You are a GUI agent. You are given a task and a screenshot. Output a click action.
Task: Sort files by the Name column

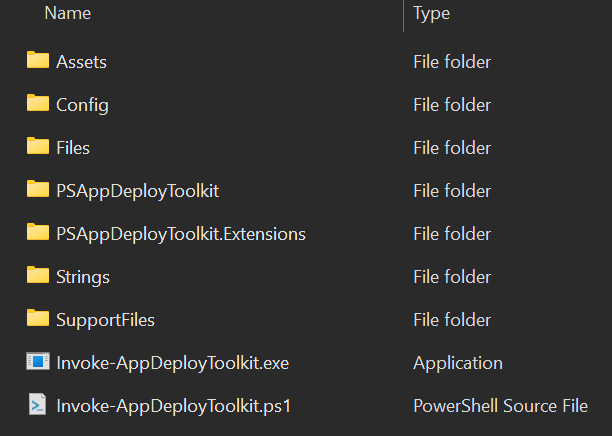[x=68, y=13]
